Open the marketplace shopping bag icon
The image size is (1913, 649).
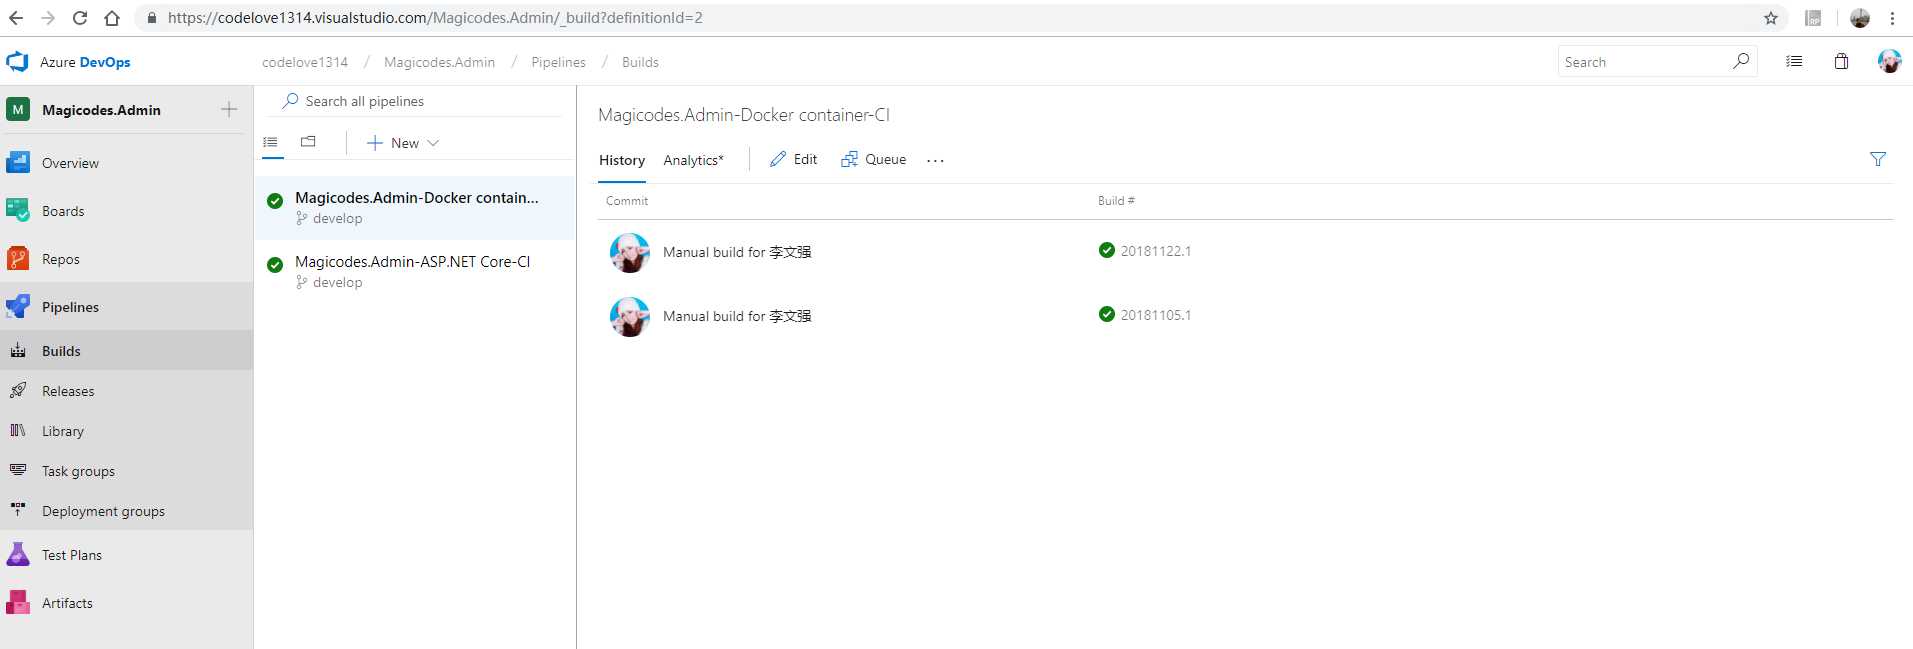point(1841,61)
